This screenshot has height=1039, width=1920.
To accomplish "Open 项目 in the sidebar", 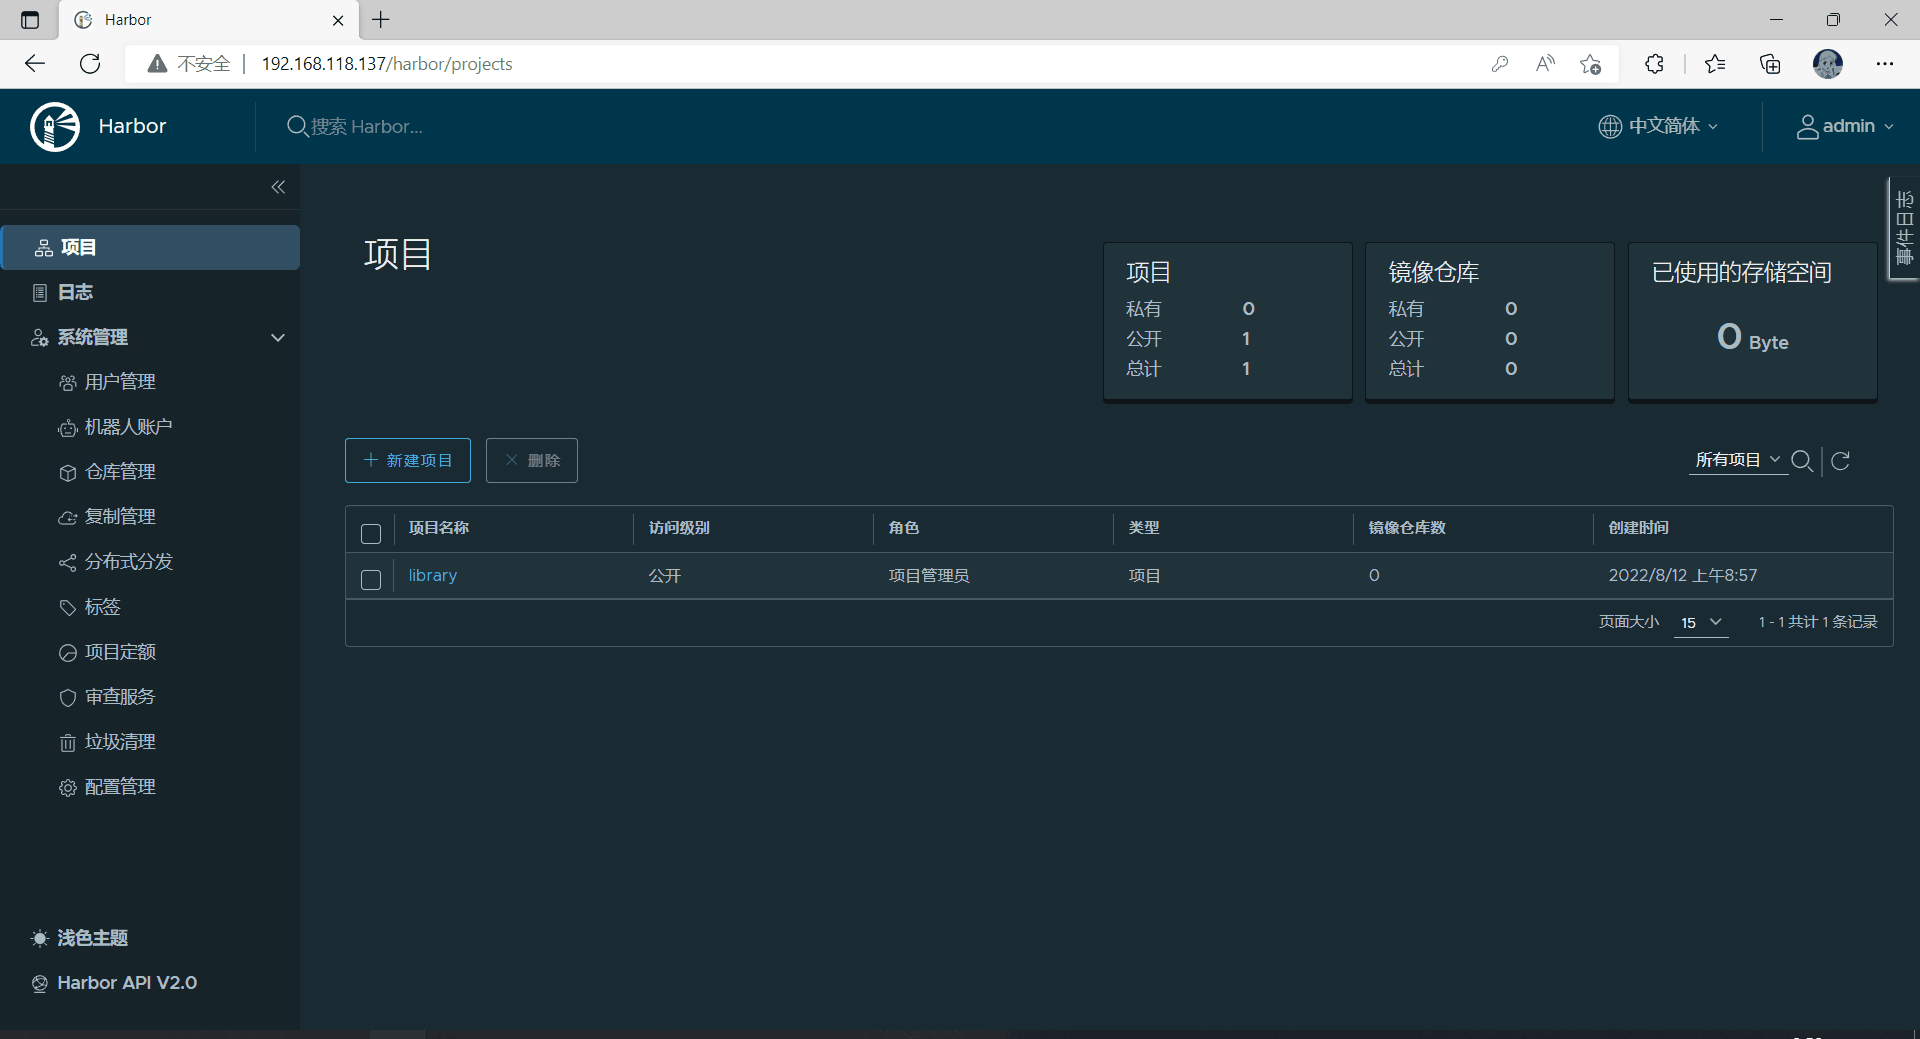I will pos(151,247).
